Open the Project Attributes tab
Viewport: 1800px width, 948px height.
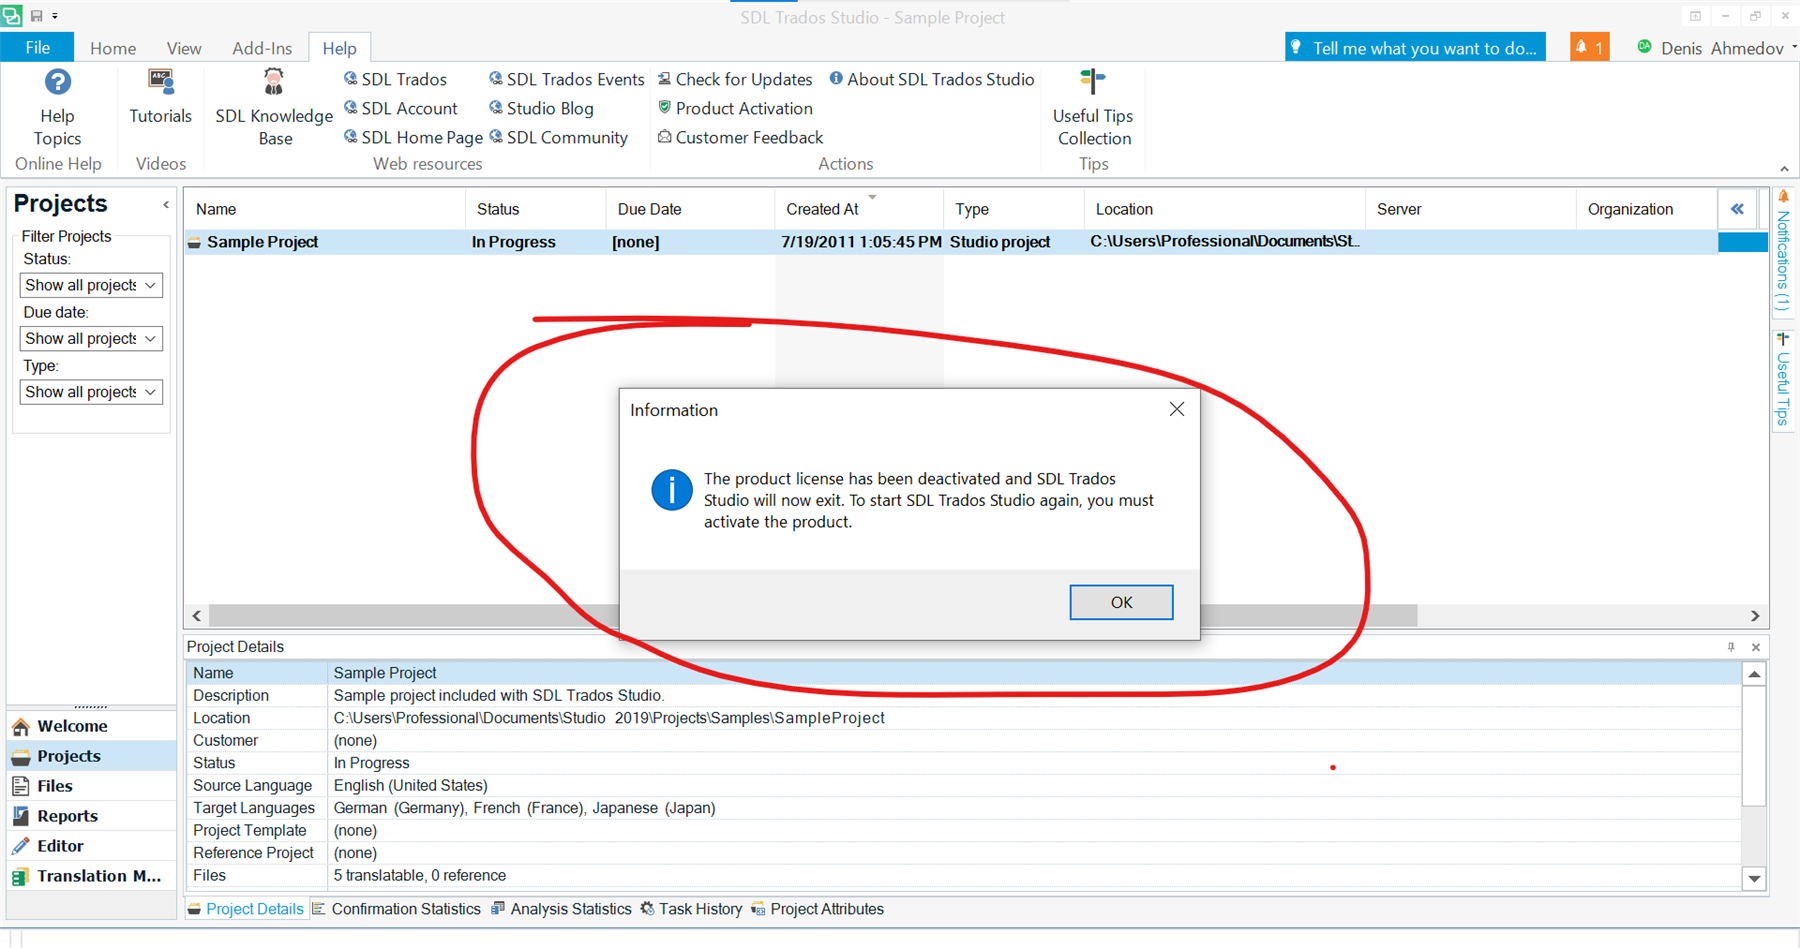[x=817, y=909]
